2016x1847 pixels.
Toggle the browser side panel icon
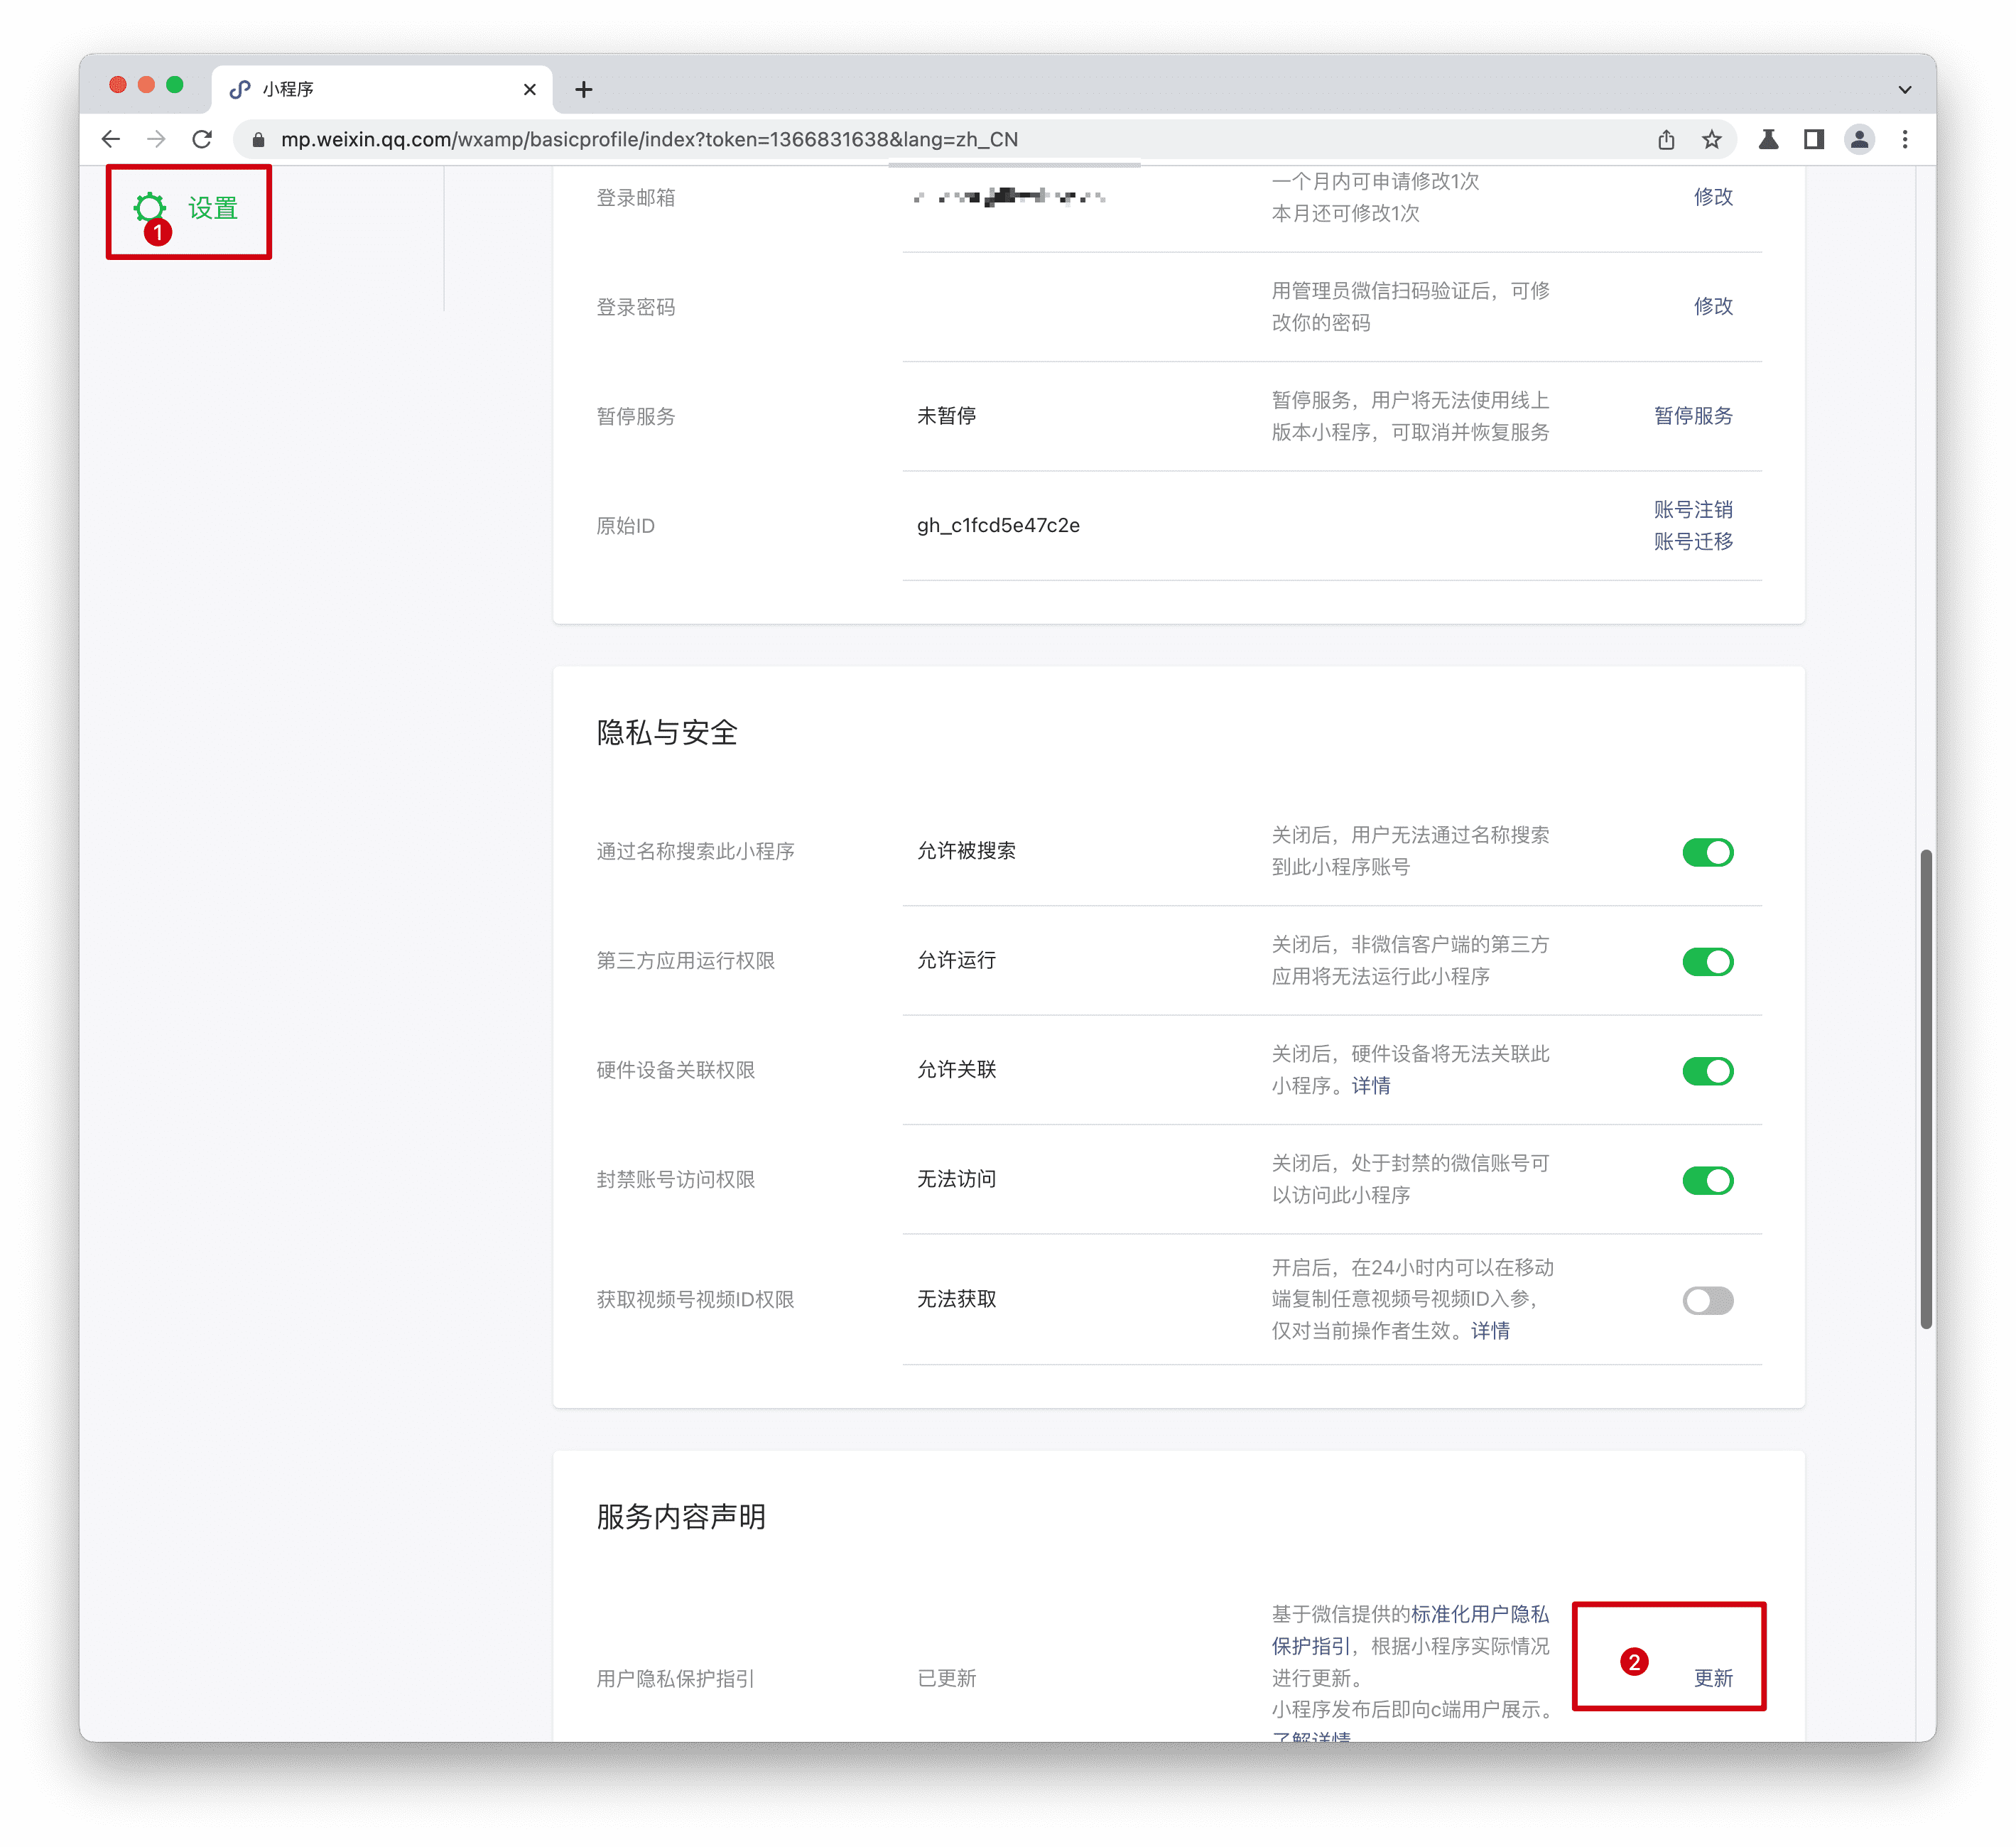pyautogui.click(x=1814, y=139)
